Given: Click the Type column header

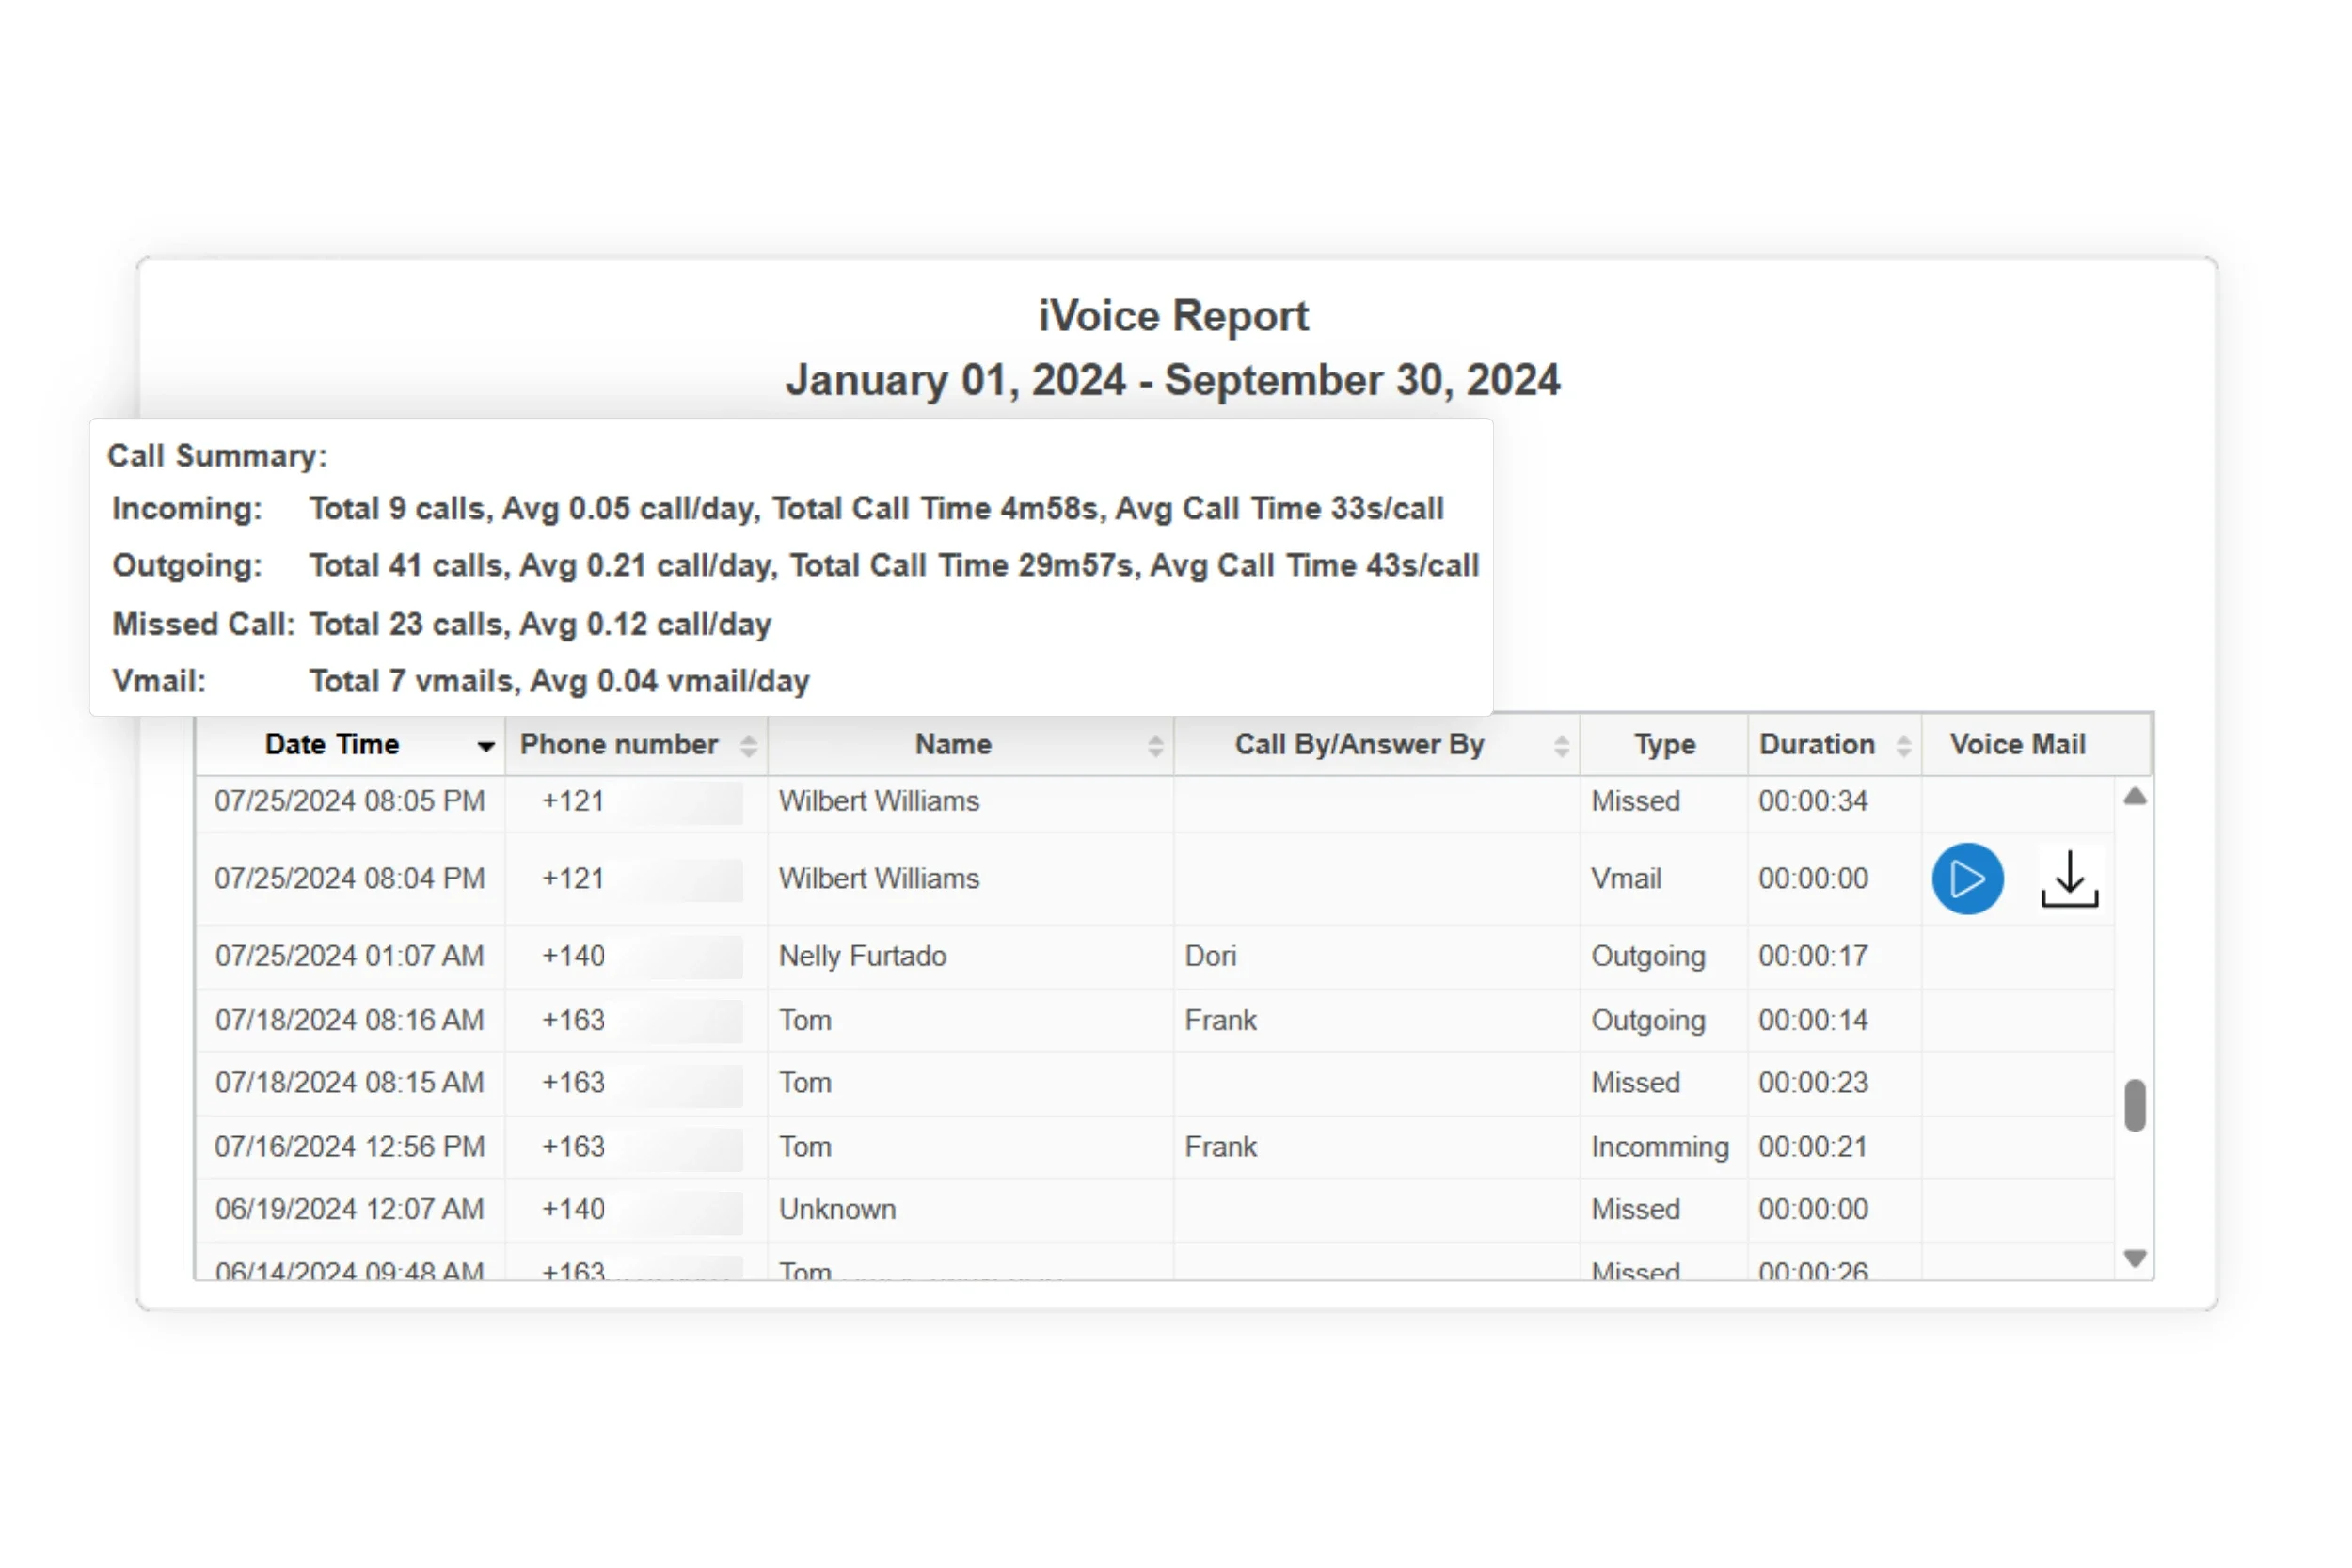Looking at the screenshot, I should (1664, 744).
